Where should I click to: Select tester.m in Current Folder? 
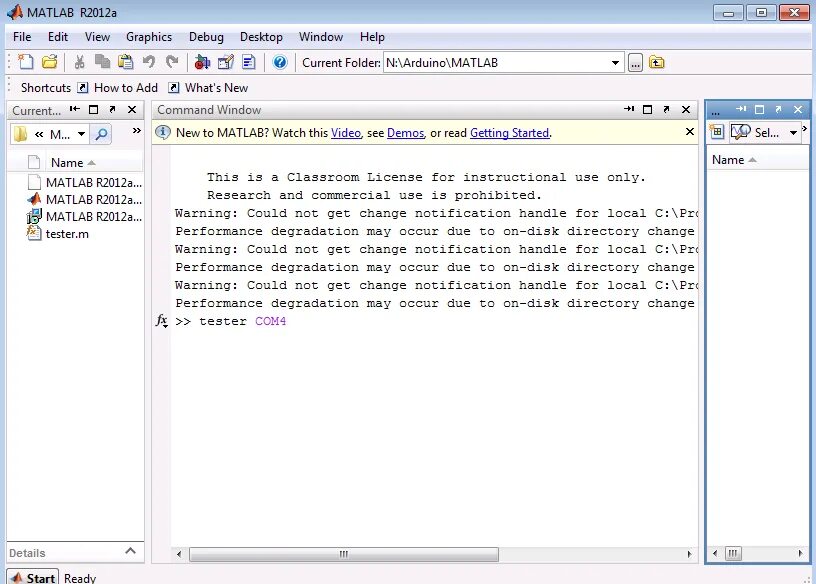pos(67,234)
